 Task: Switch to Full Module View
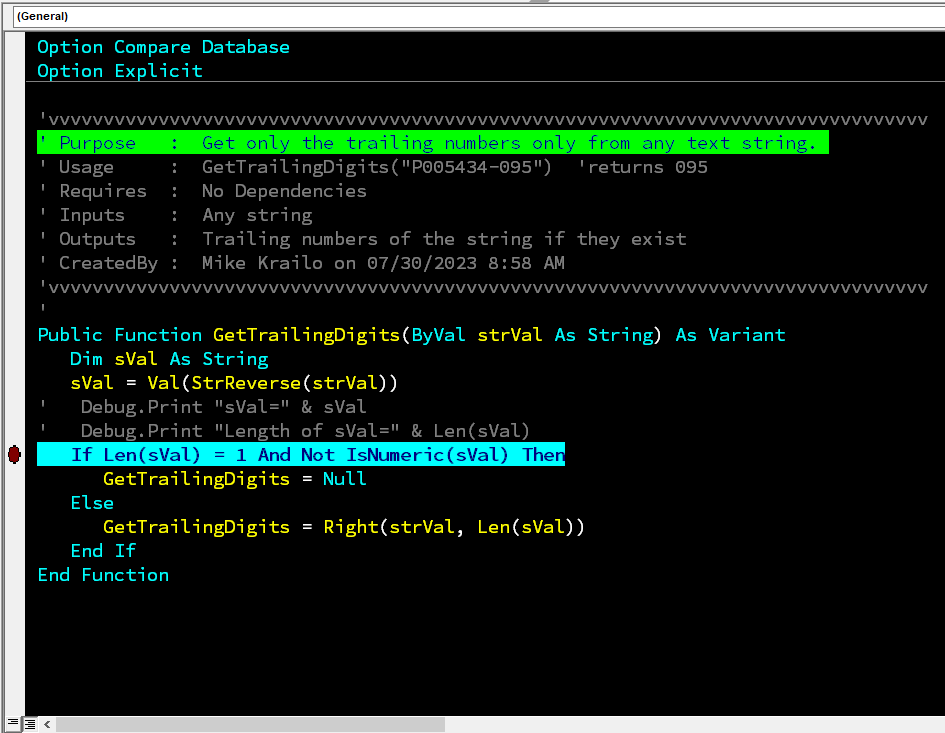[x=30, y=724]
